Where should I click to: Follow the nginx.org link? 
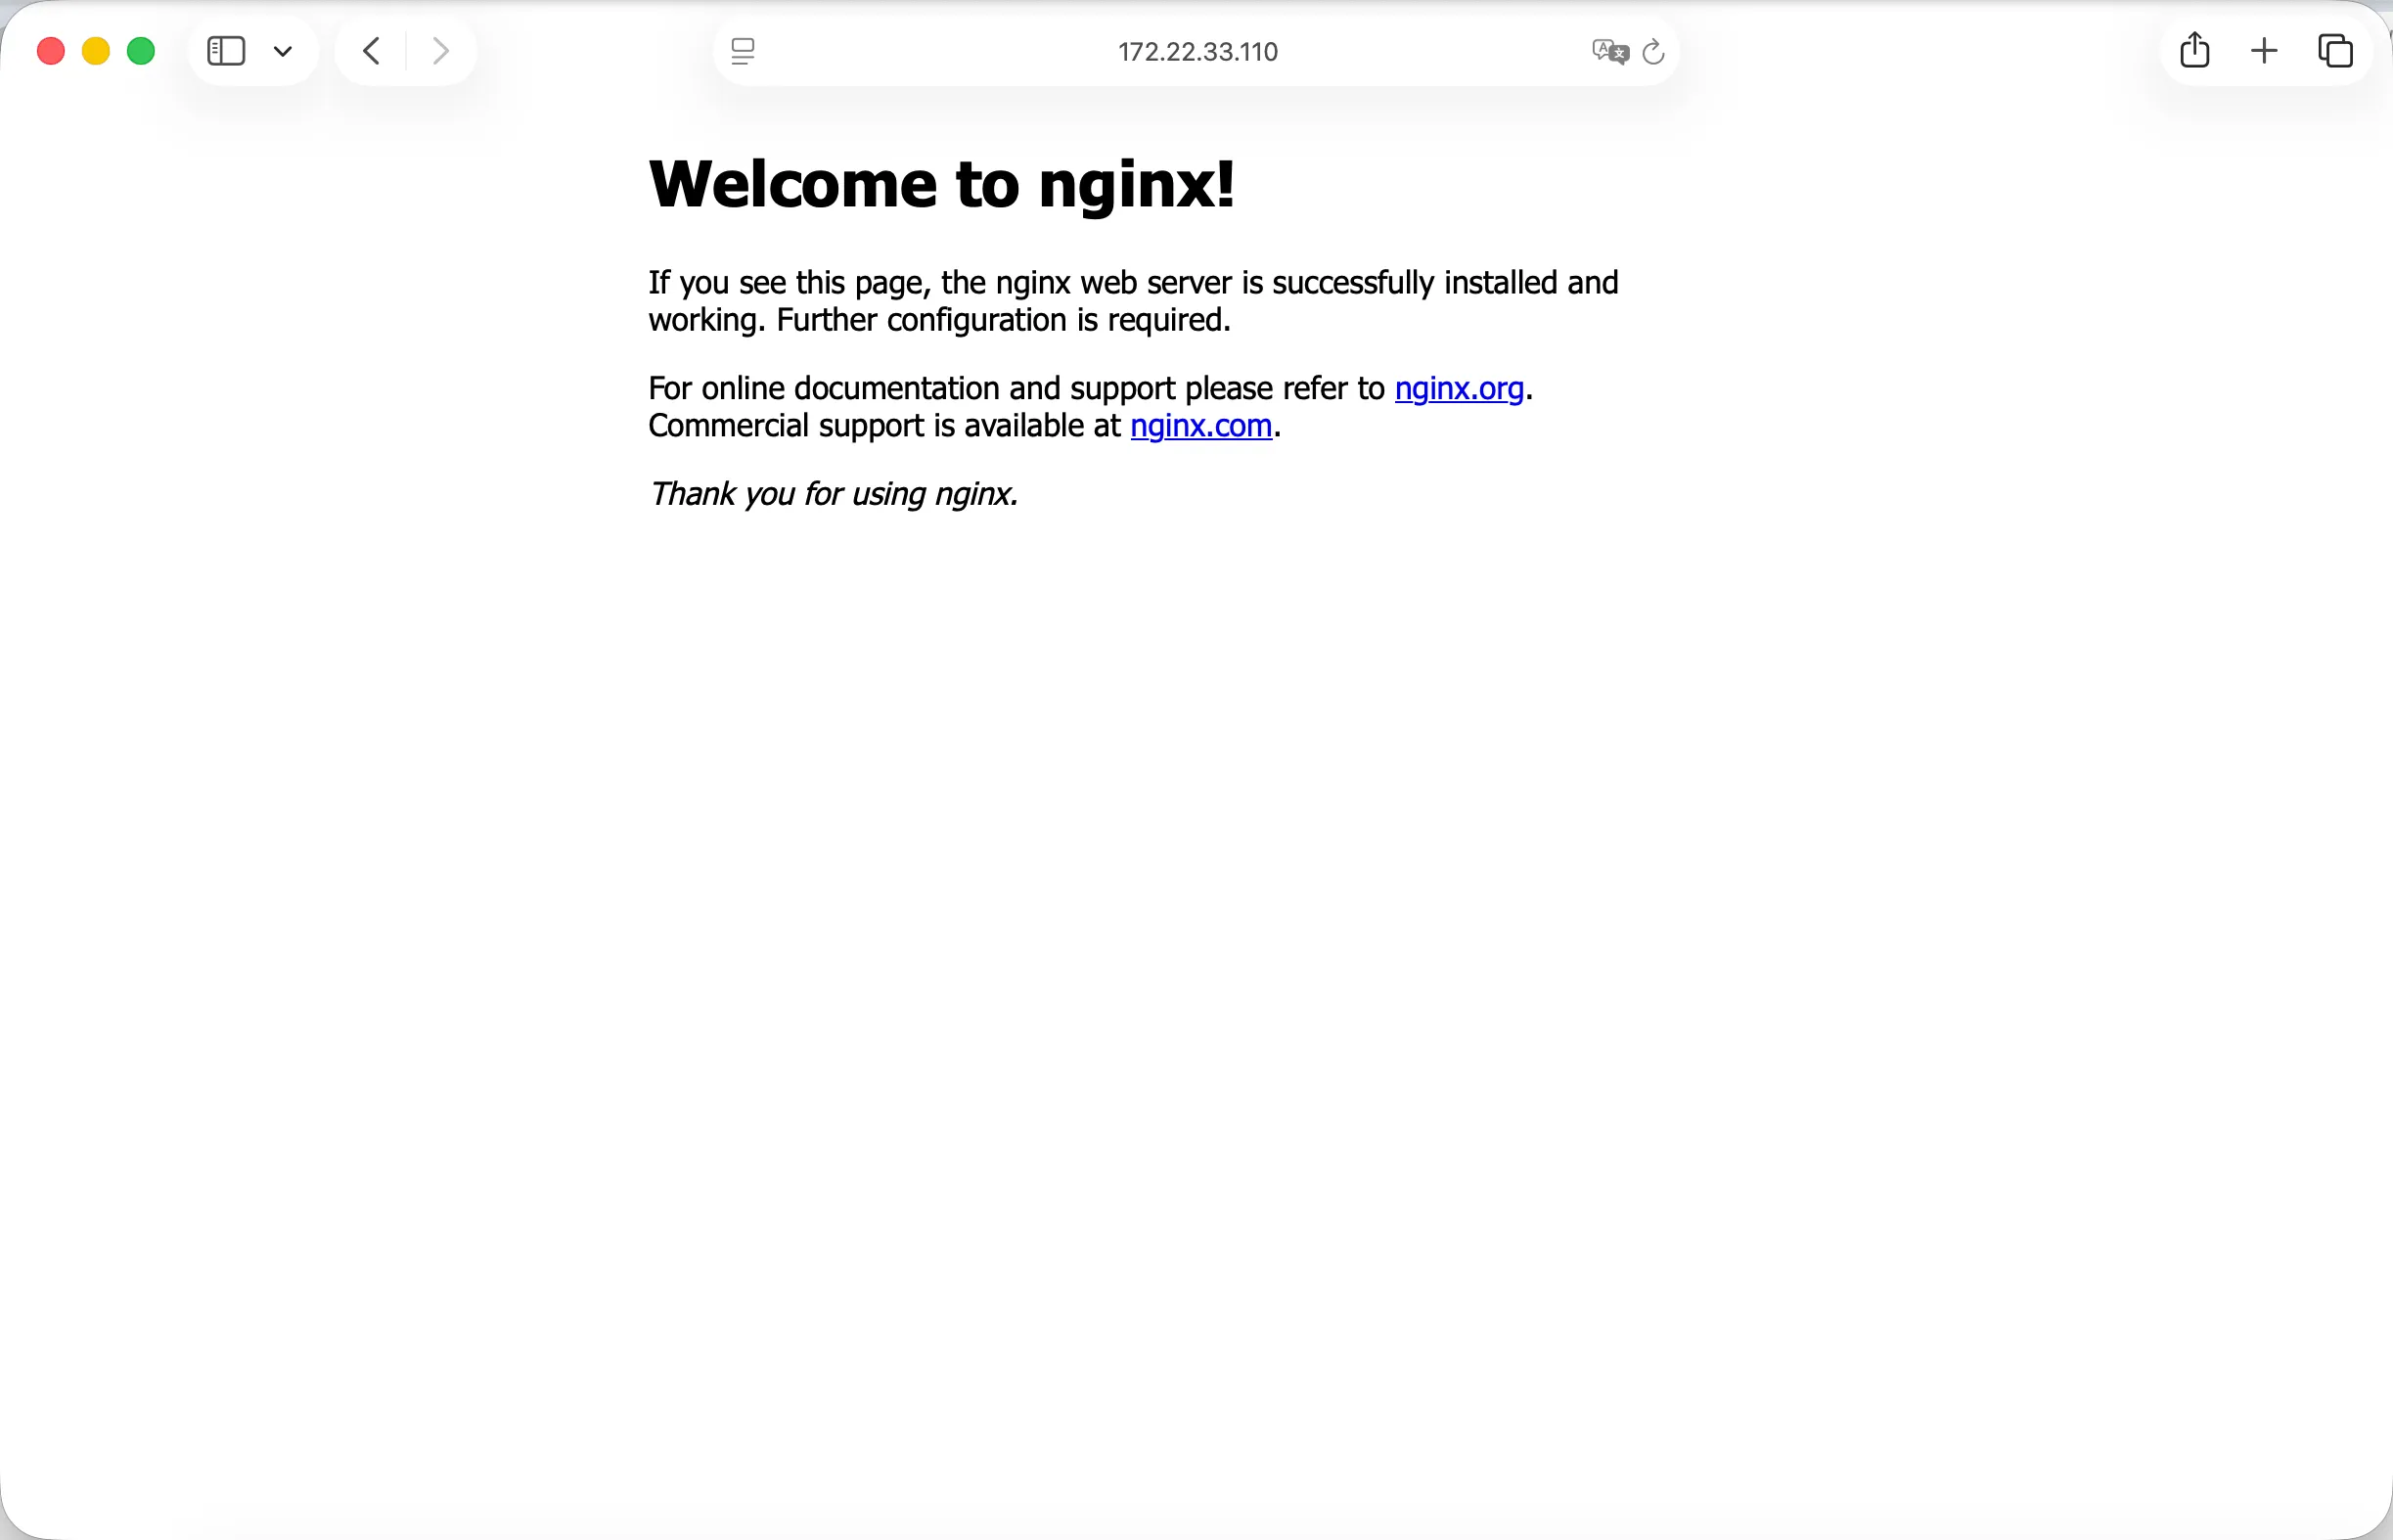pyautogui.click(x=1458, y=388)
